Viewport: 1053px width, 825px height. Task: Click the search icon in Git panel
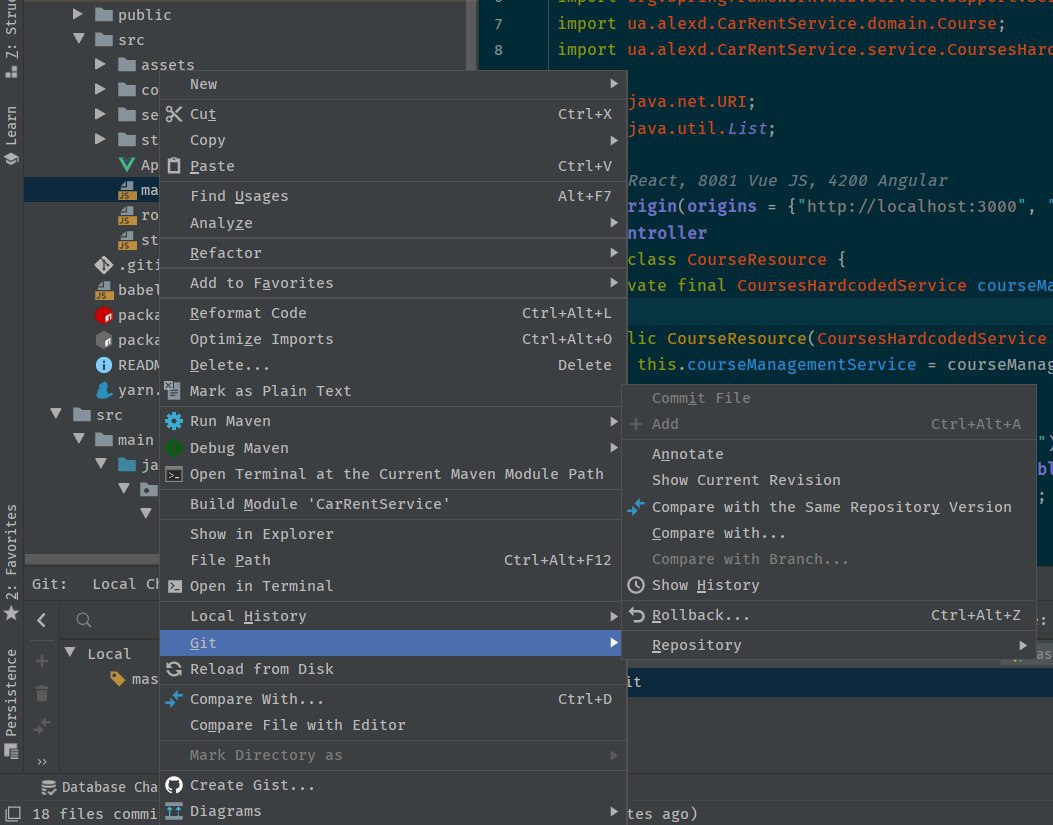[x=85, y=621]
